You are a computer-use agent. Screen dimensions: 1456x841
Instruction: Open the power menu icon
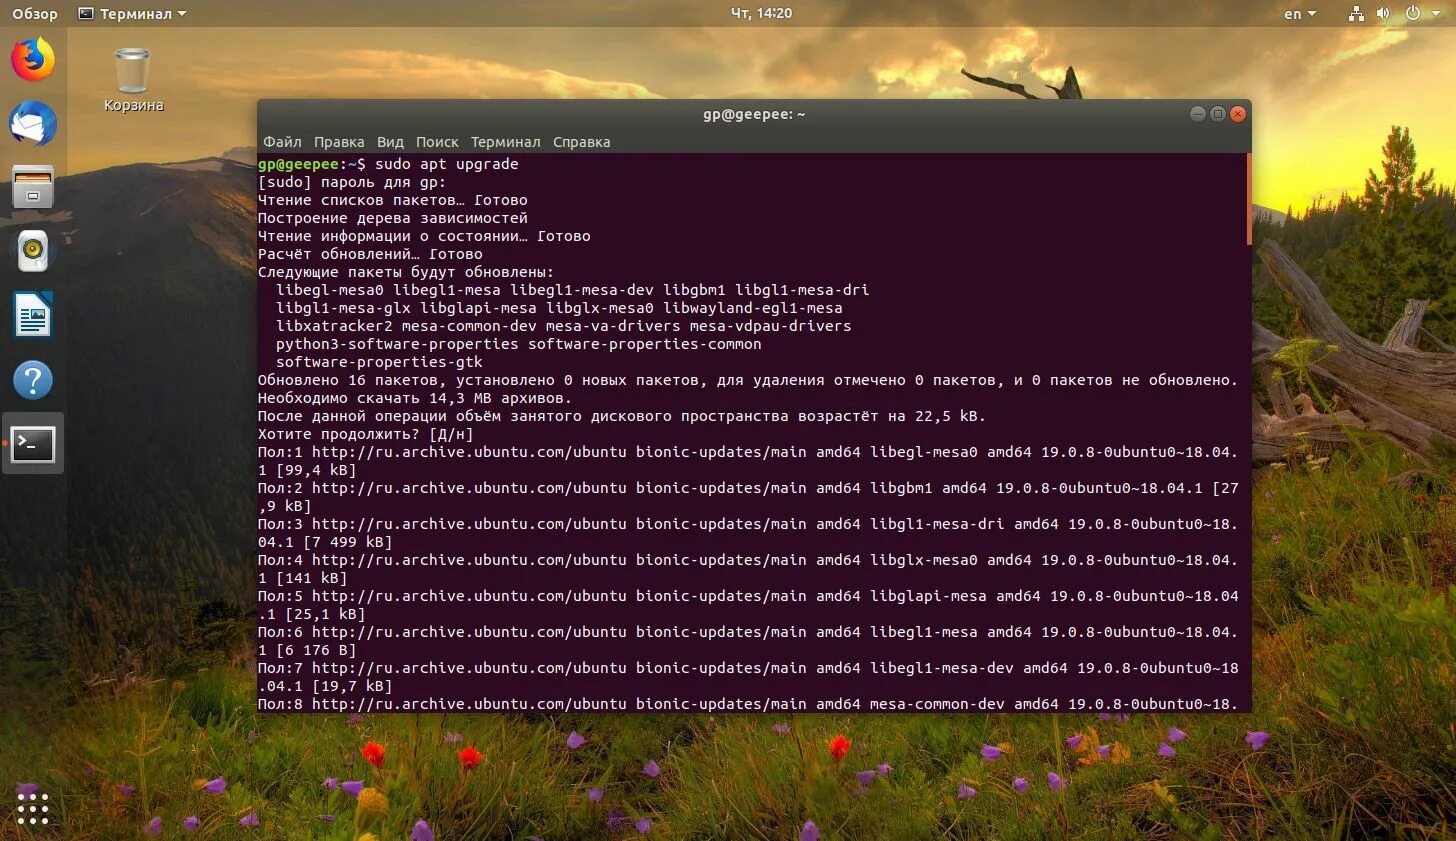point(1412,13)
